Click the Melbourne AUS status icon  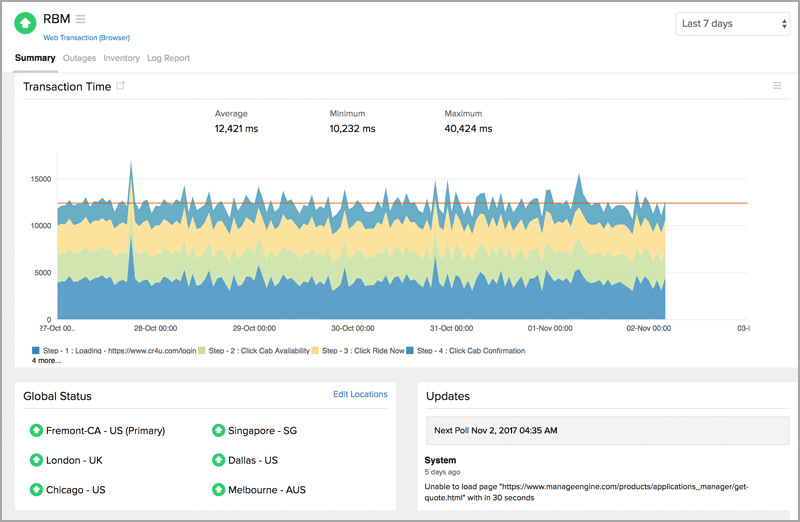pyautogui.click(x=218, y=490)
